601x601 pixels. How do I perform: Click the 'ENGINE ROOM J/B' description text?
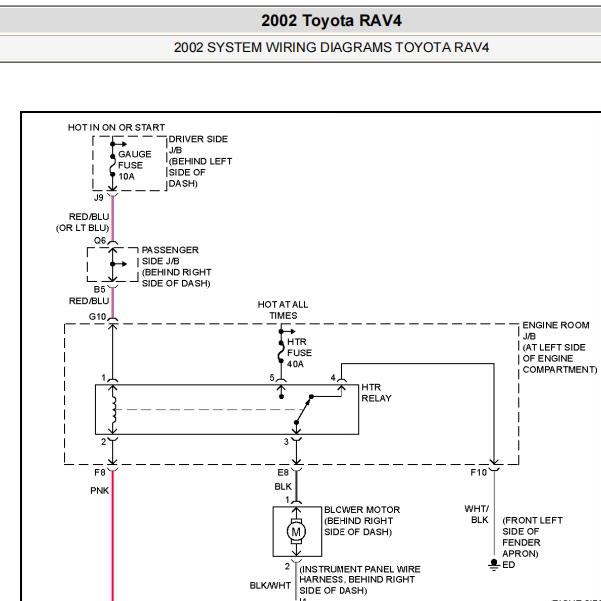click(560, 347)
